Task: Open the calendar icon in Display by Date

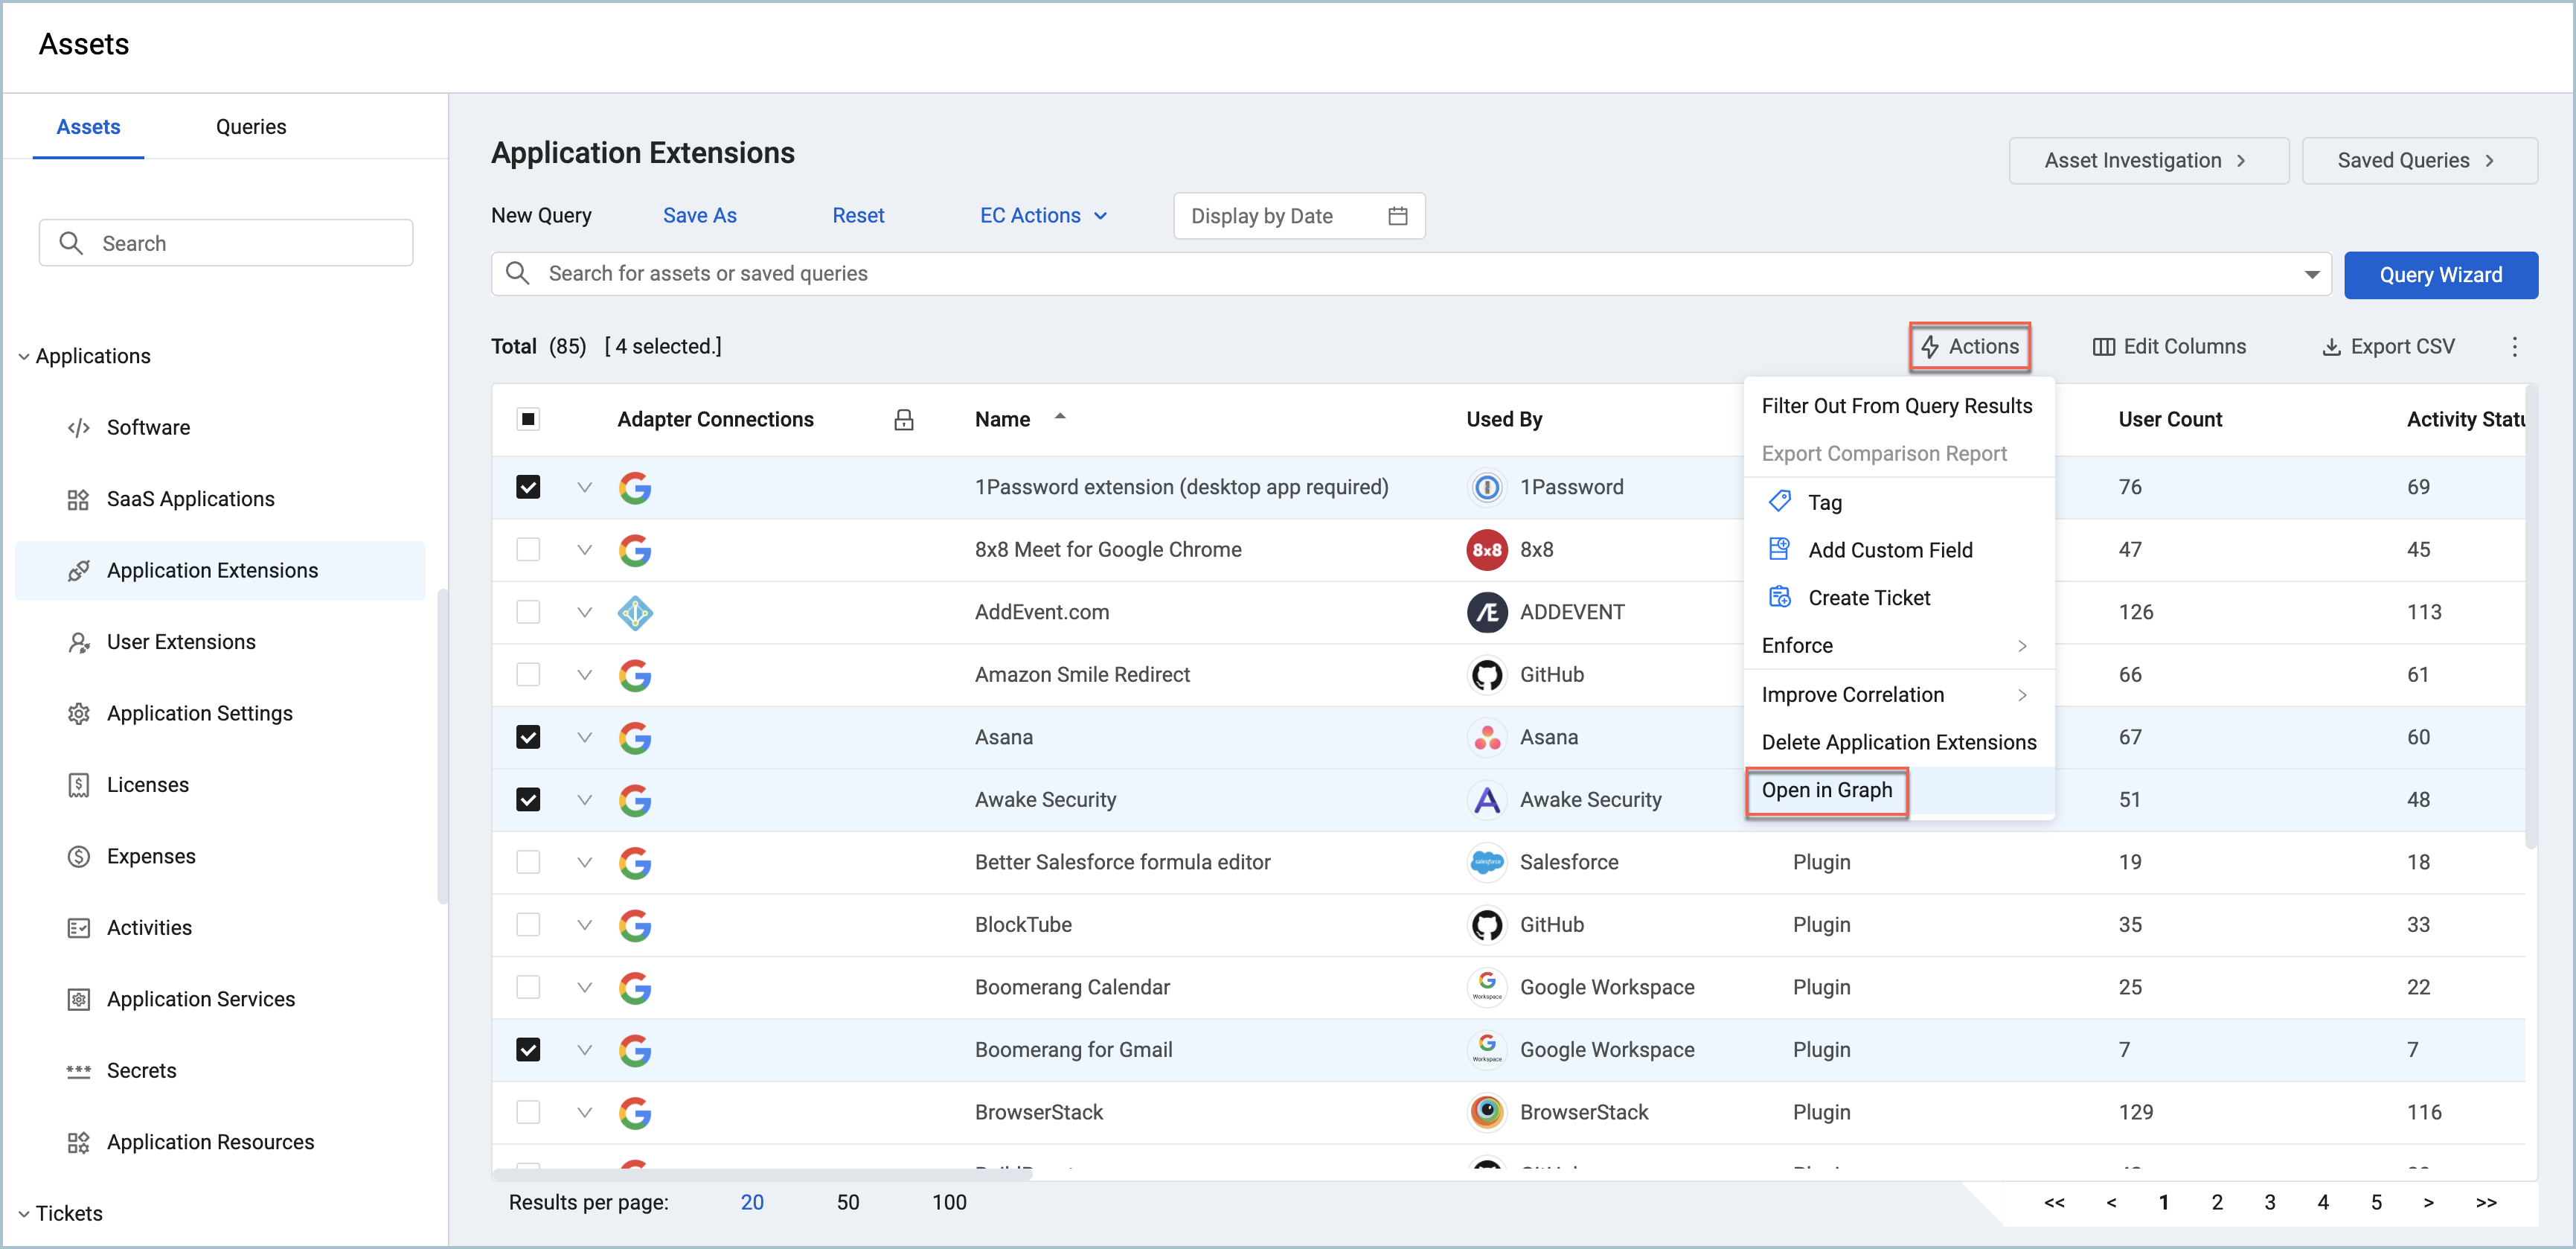Action: [1397, 216]
